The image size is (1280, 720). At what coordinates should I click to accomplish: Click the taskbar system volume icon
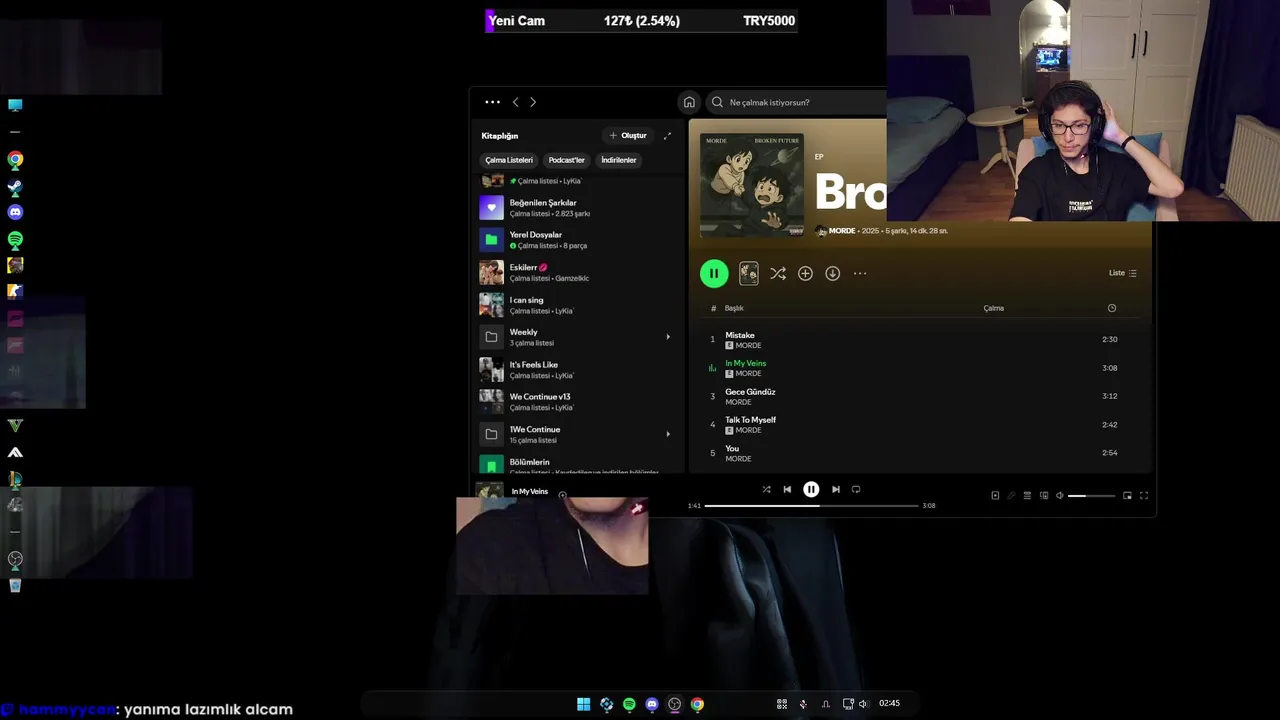(x=863, y=704)
